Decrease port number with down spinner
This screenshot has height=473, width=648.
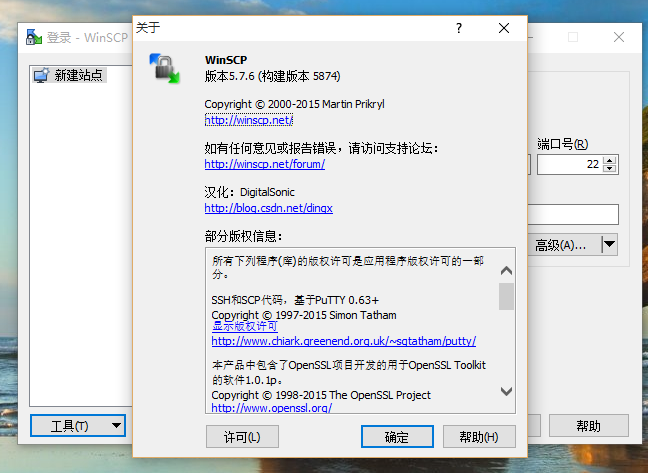click(x=610, y=169)
